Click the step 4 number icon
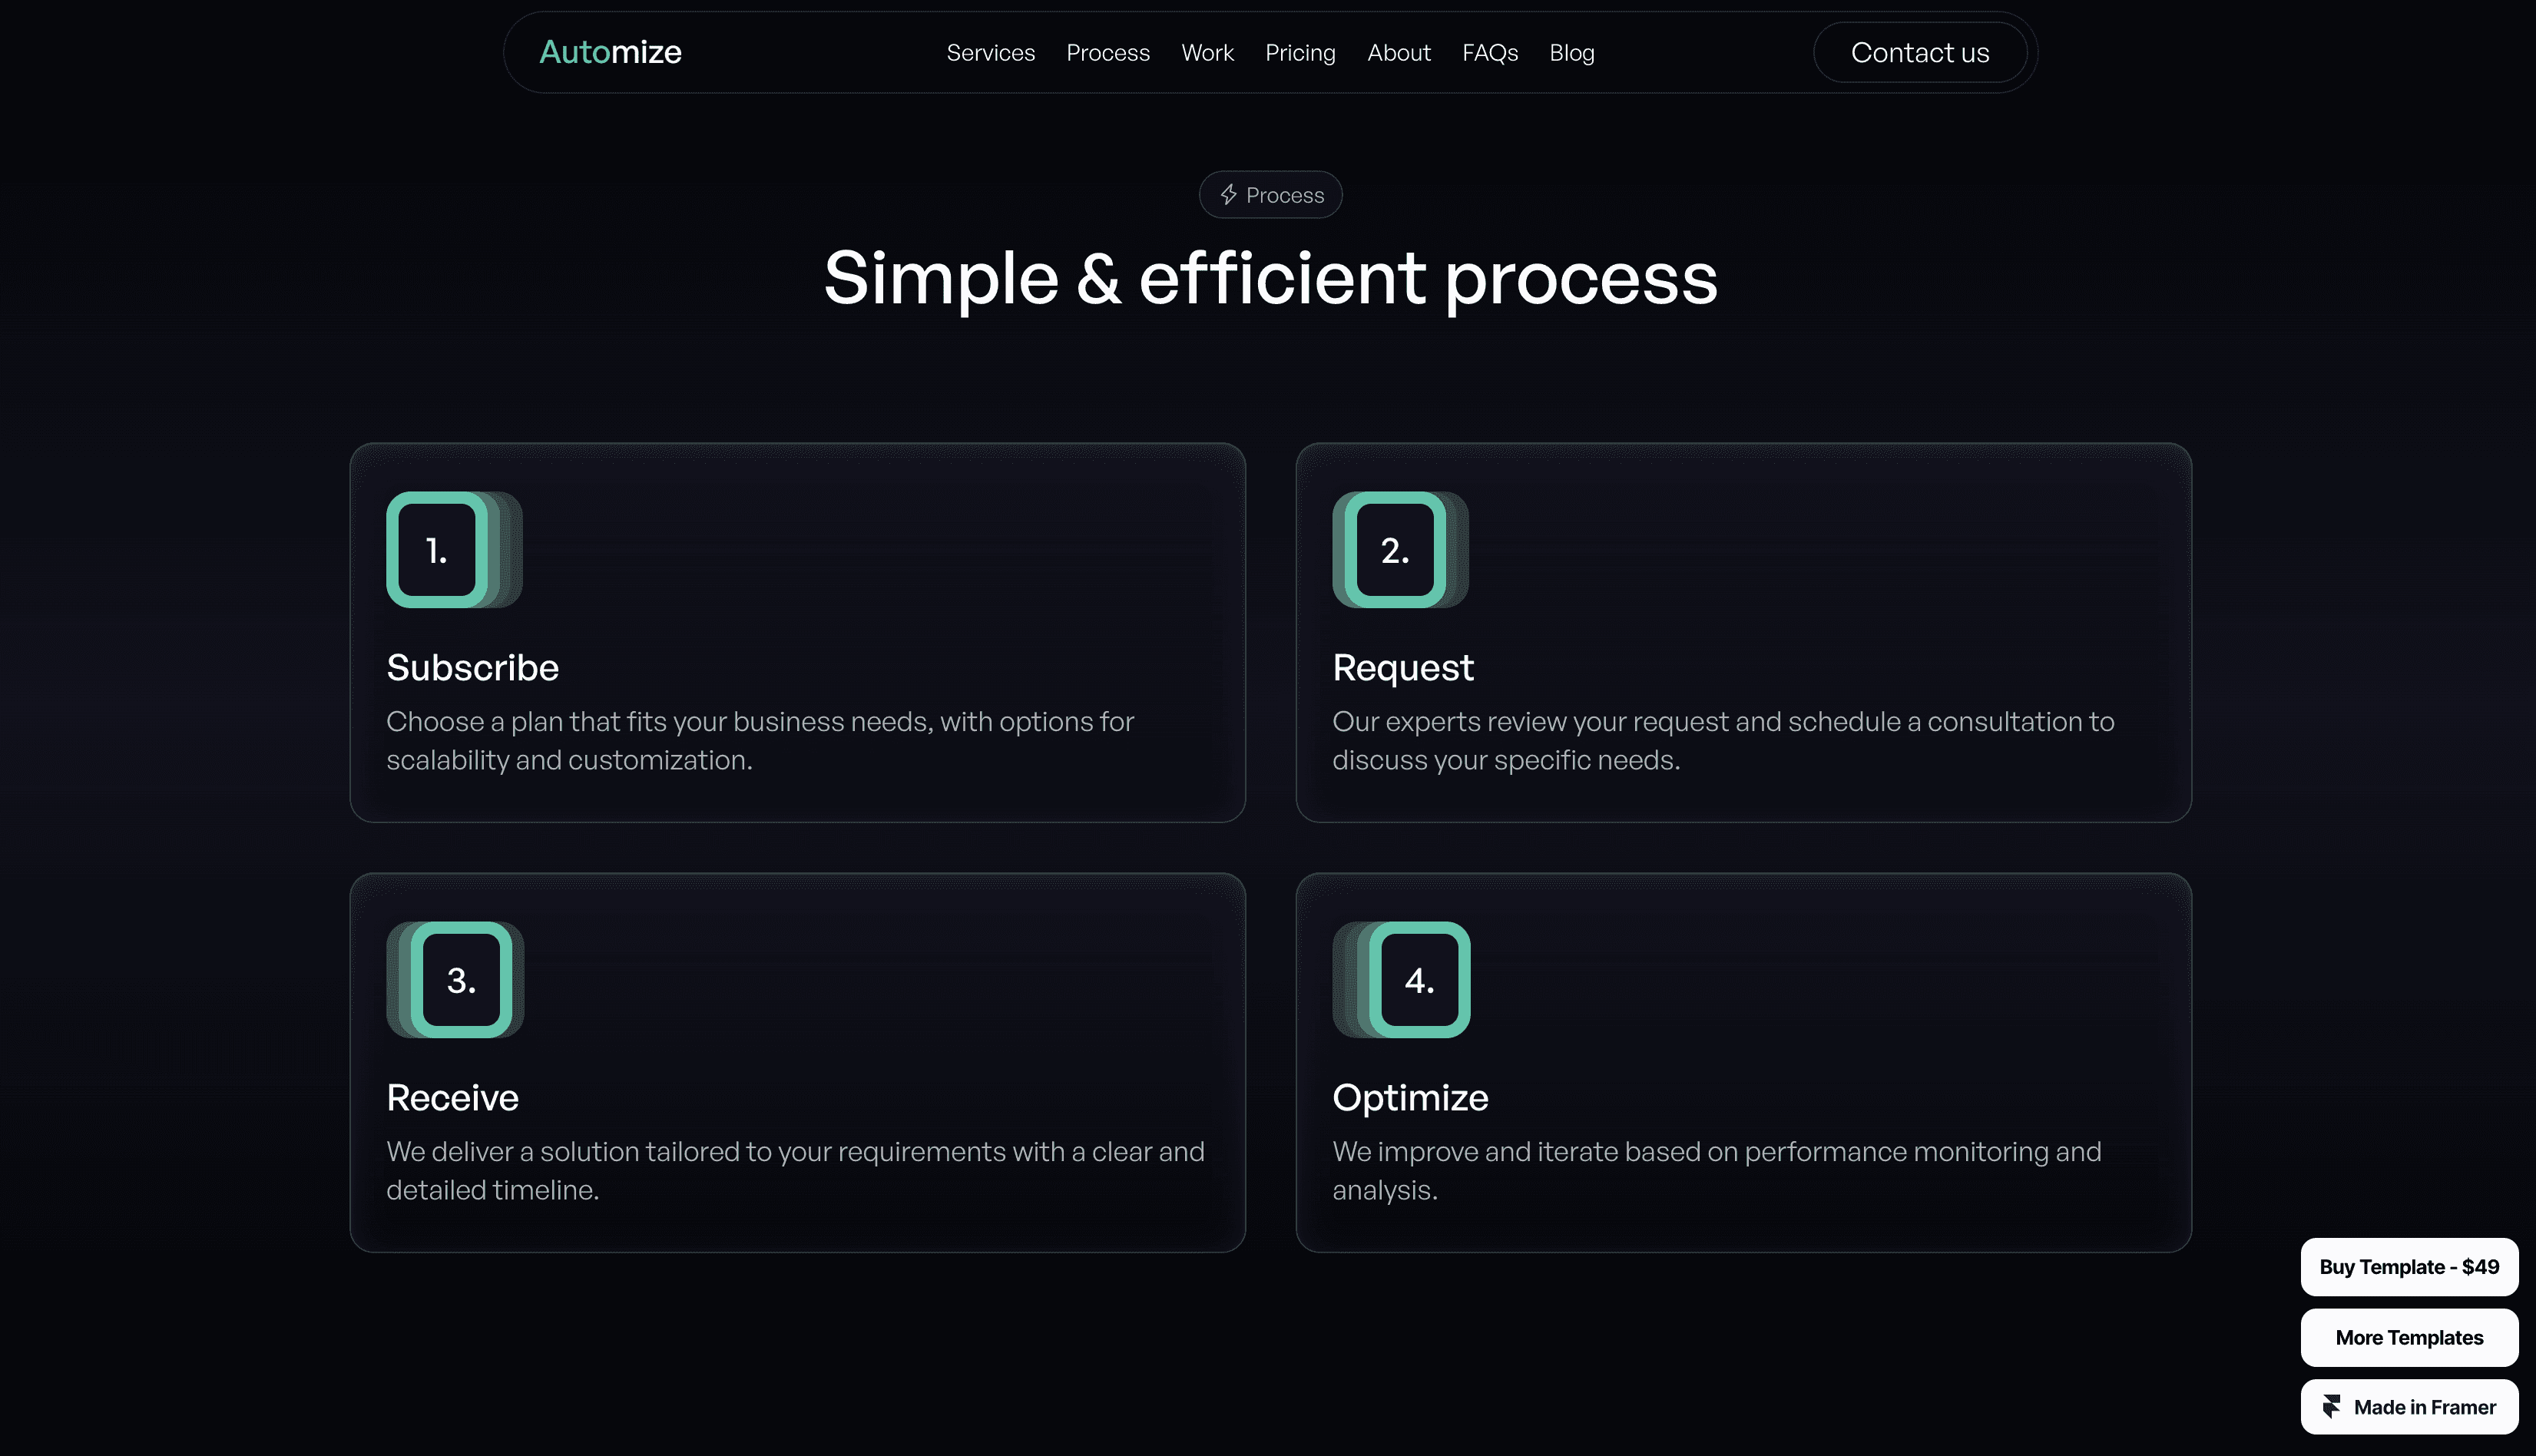Screen dimensions: 2536x1456 (x=1419, y=980)
